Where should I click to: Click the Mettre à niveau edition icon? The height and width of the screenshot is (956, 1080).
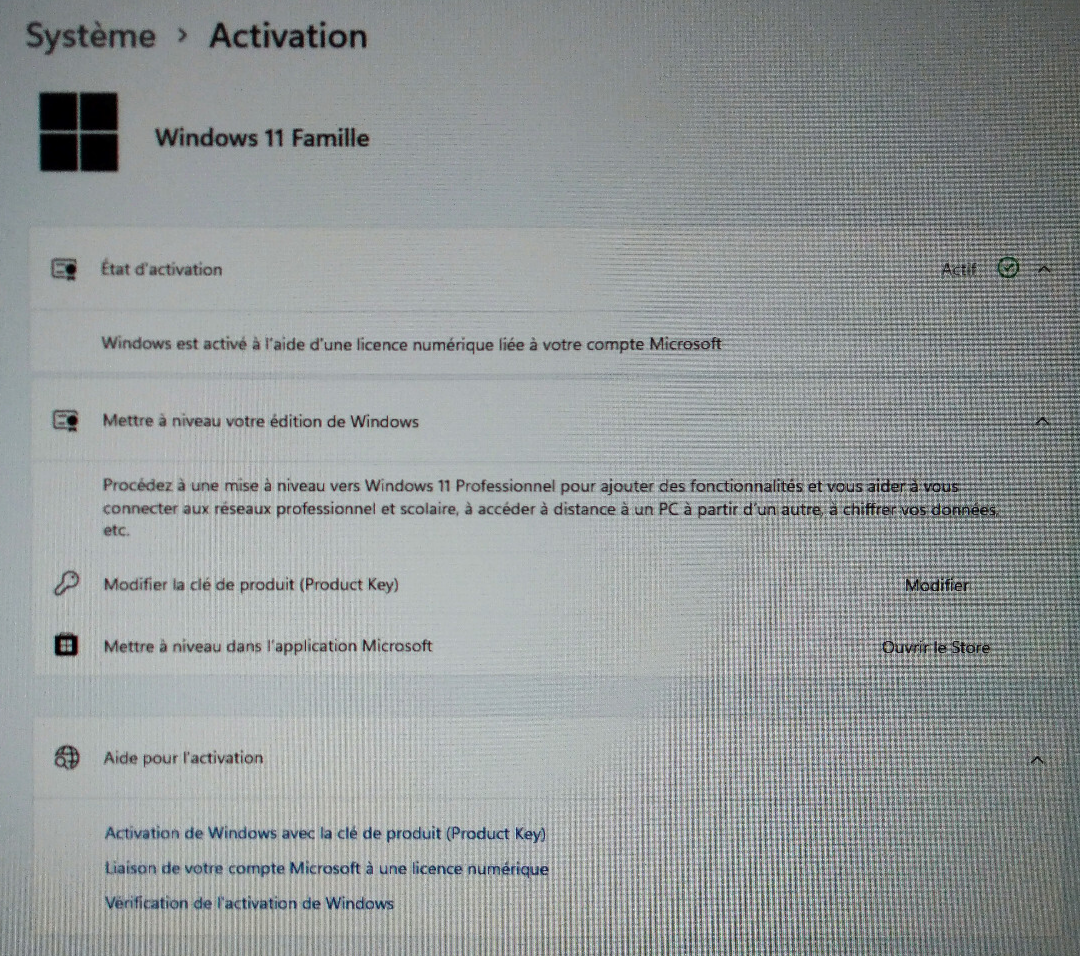coord(66,421)
